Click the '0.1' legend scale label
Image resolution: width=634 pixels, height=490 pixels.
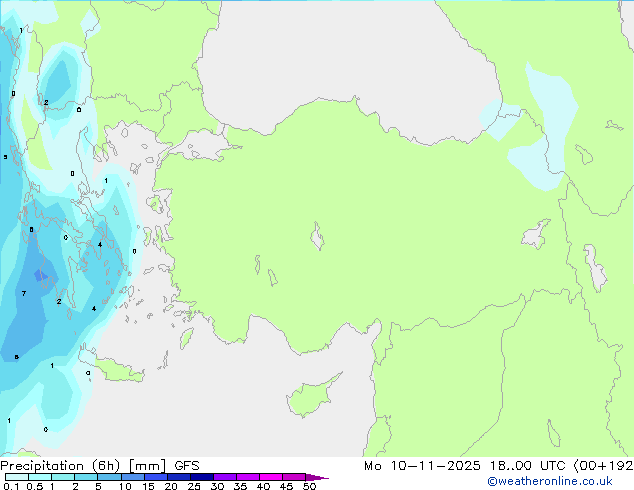(11, 486)
